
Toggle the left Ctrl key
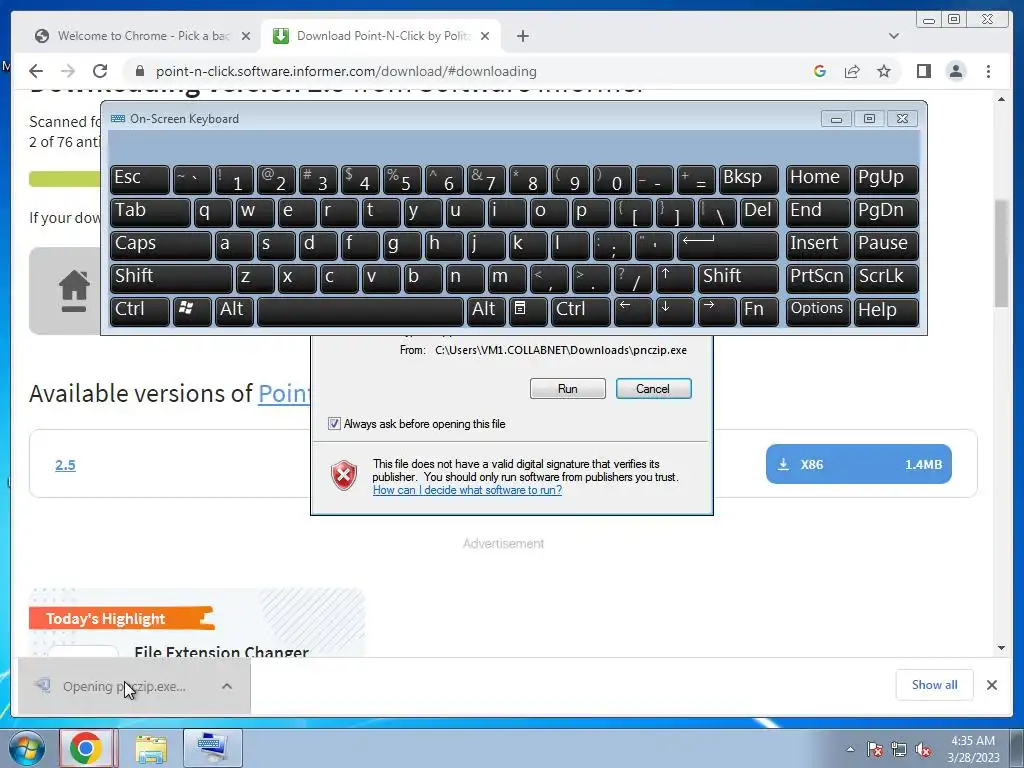tap(140, 310)
